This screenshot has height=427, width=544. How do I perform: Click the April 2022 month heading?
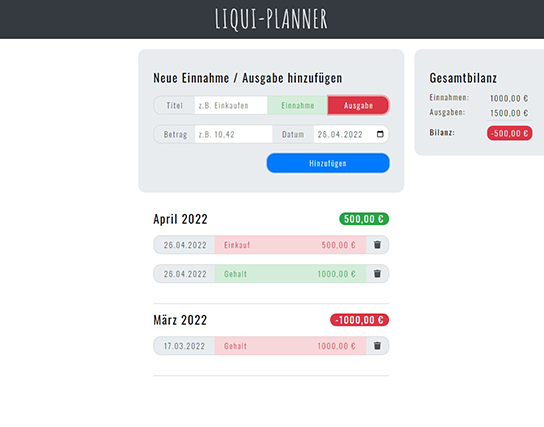pos(180,219)
